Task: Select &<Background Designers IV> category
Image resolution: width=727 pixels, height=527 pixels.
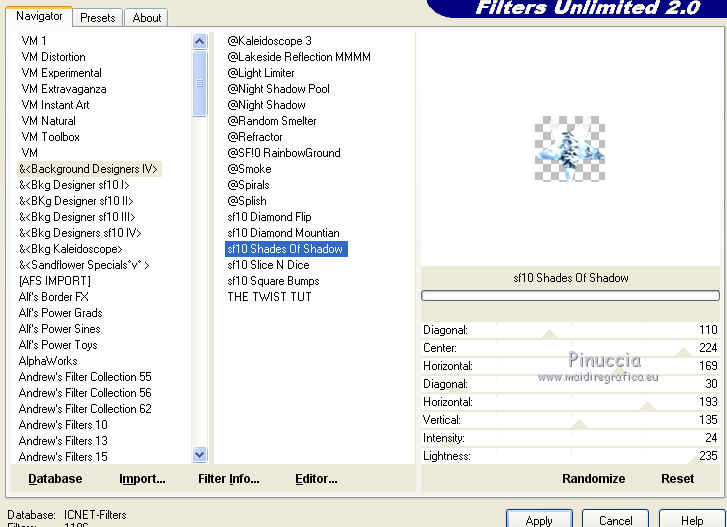Action: [88, 169]
